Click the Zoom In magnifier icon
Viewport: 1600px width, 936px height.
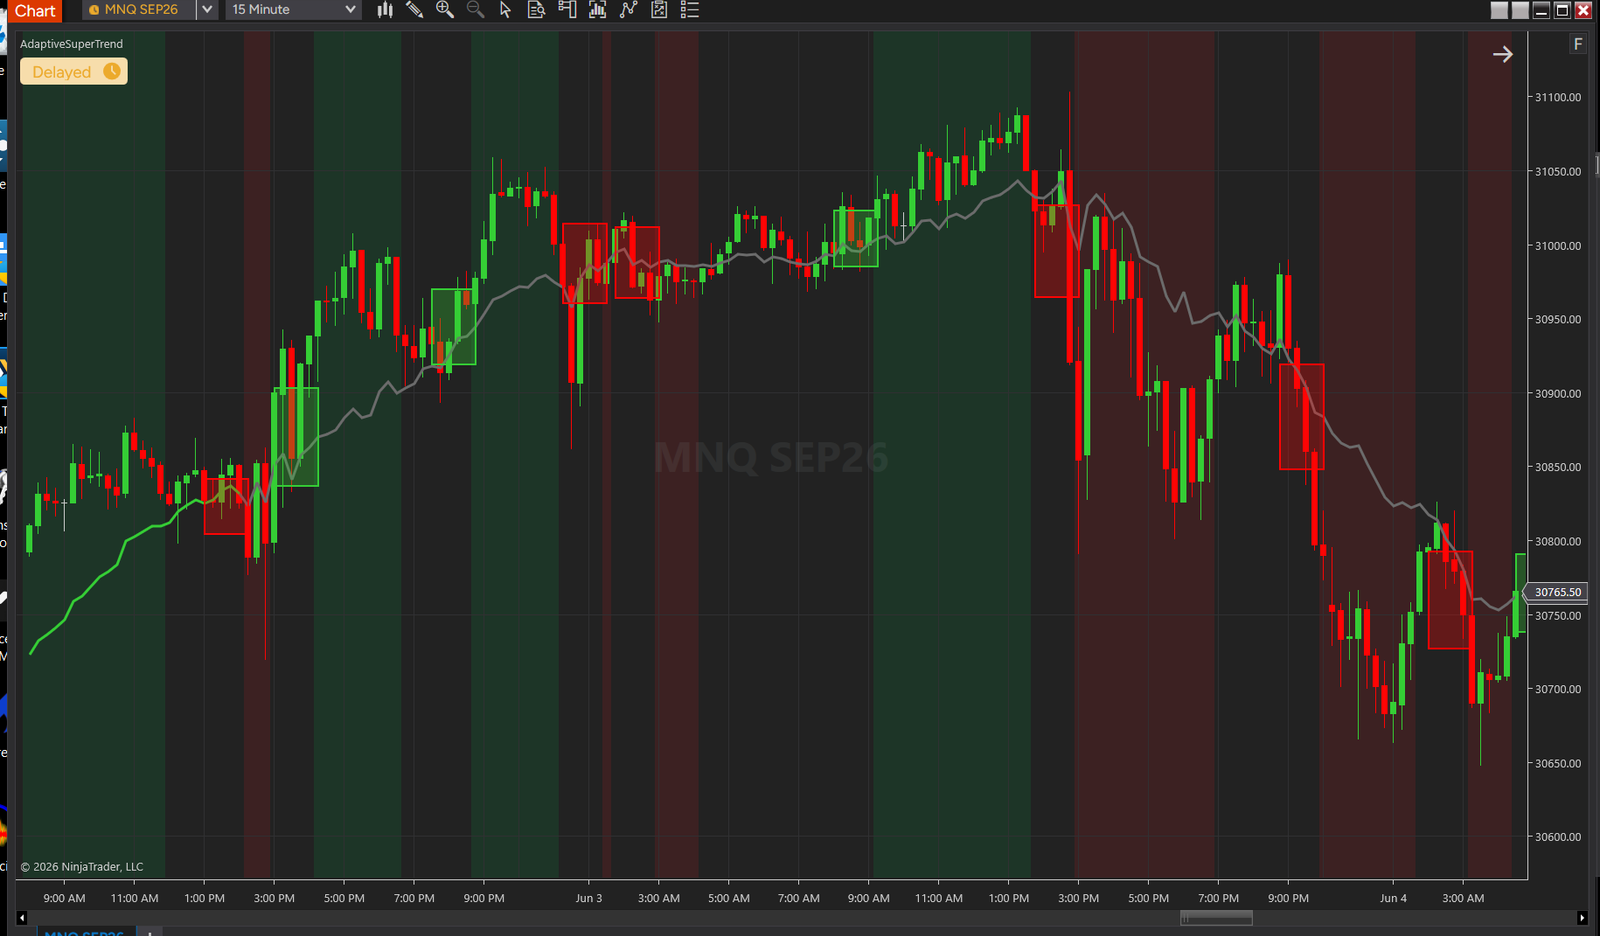pos(445,10)
